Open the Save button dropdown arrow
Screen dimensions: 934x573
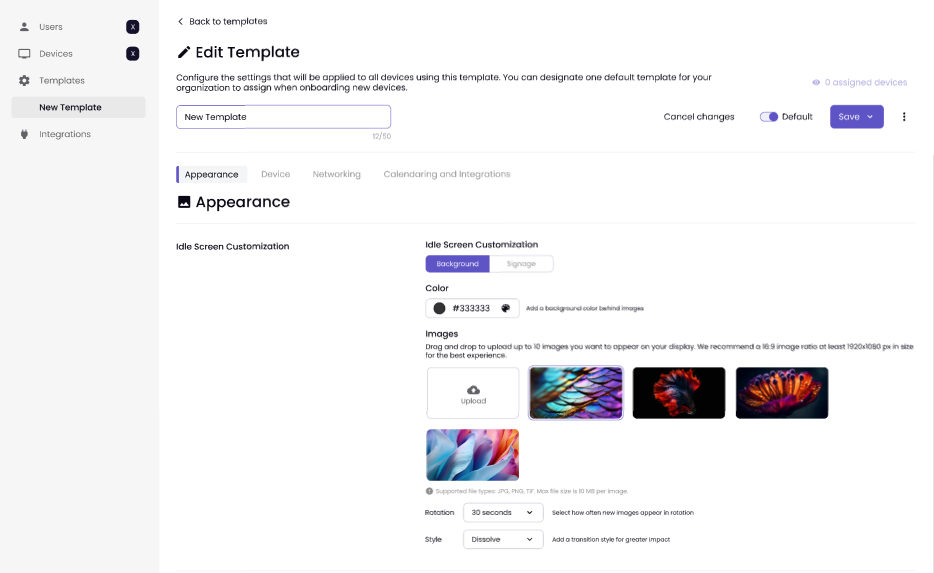(870, 117)
